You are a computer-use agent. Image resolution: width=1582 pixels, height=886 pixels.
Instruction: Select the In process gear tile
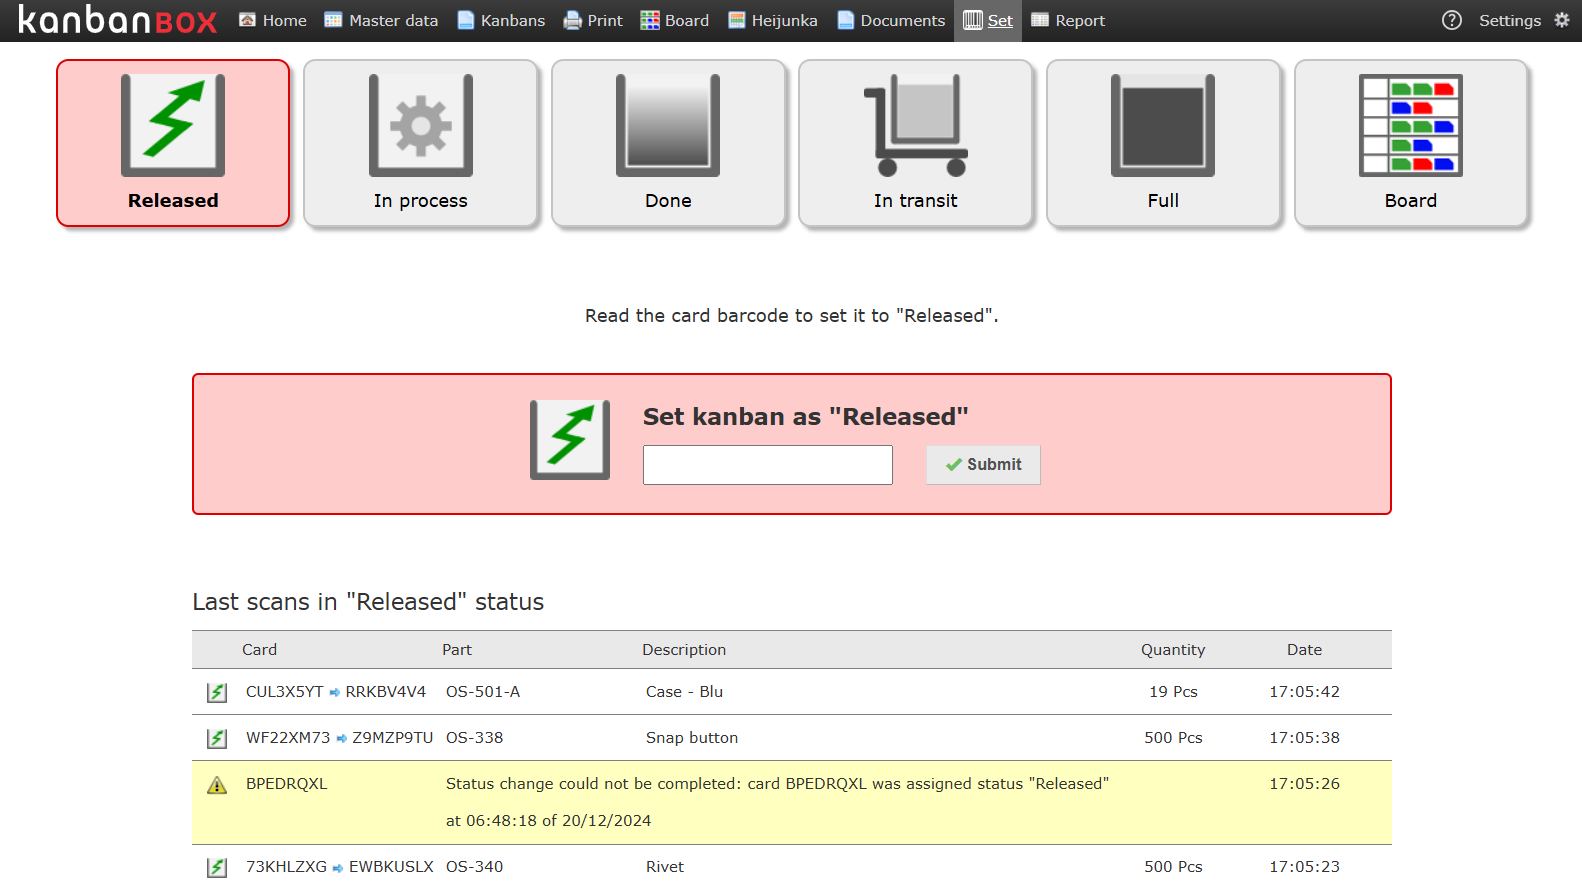click(x=420, y=143)
